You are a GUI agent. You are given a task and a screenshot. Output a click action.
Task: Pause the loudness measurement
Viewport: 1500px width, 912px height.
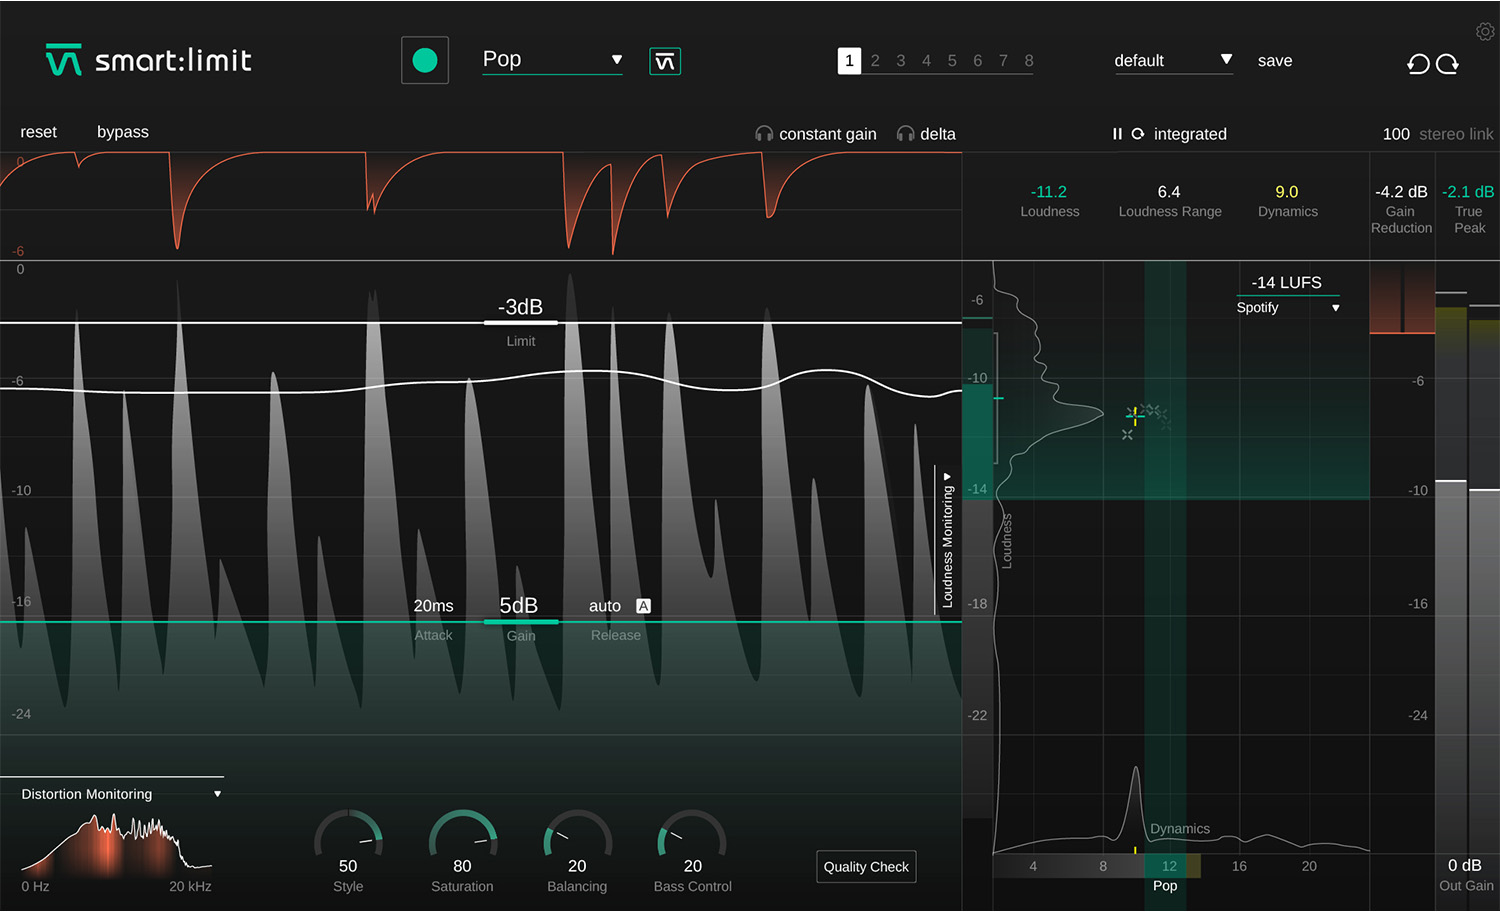[x=1117, y=134]
